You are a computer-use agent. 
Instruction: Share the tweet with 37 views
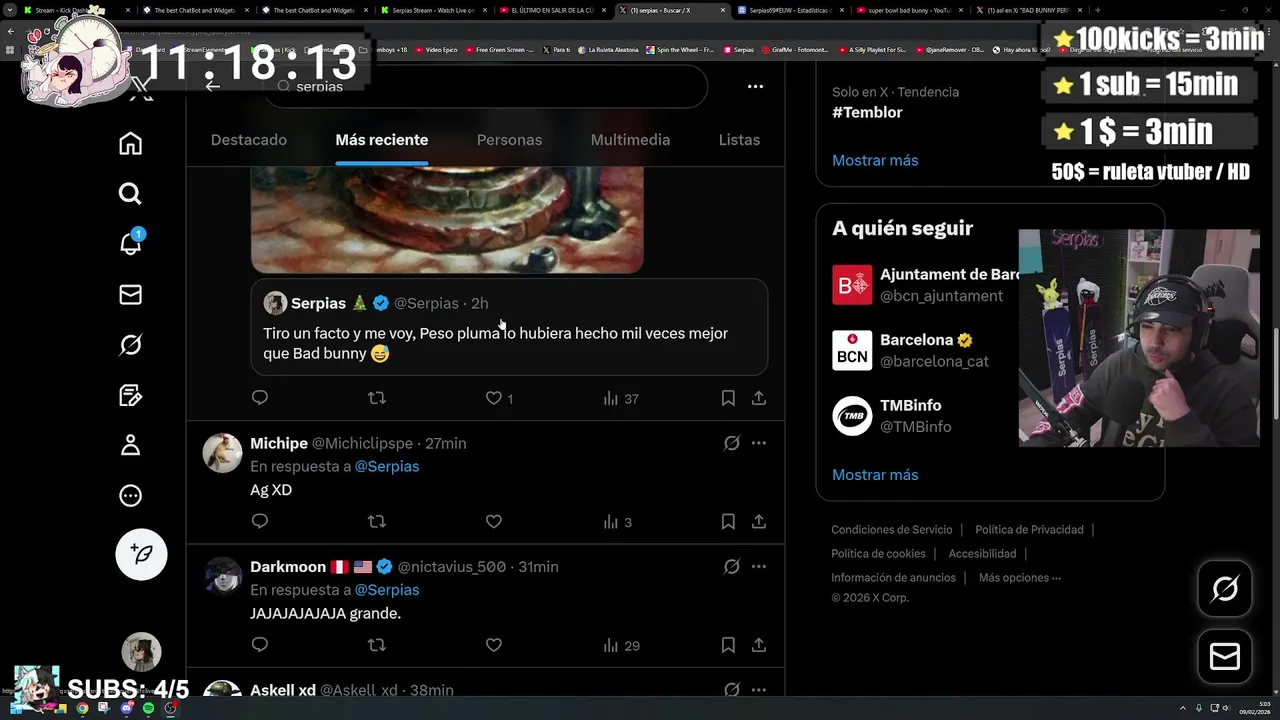click(759, 398)
